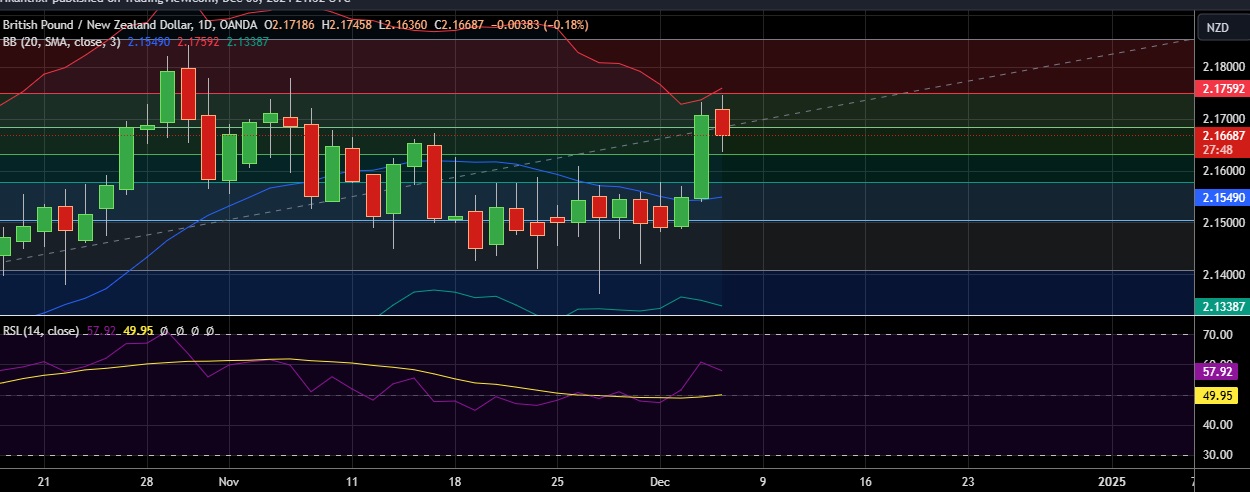Click the 9 date label on the time axis
This screenshot has width=1250, height=492.
(x=762, y=481)
